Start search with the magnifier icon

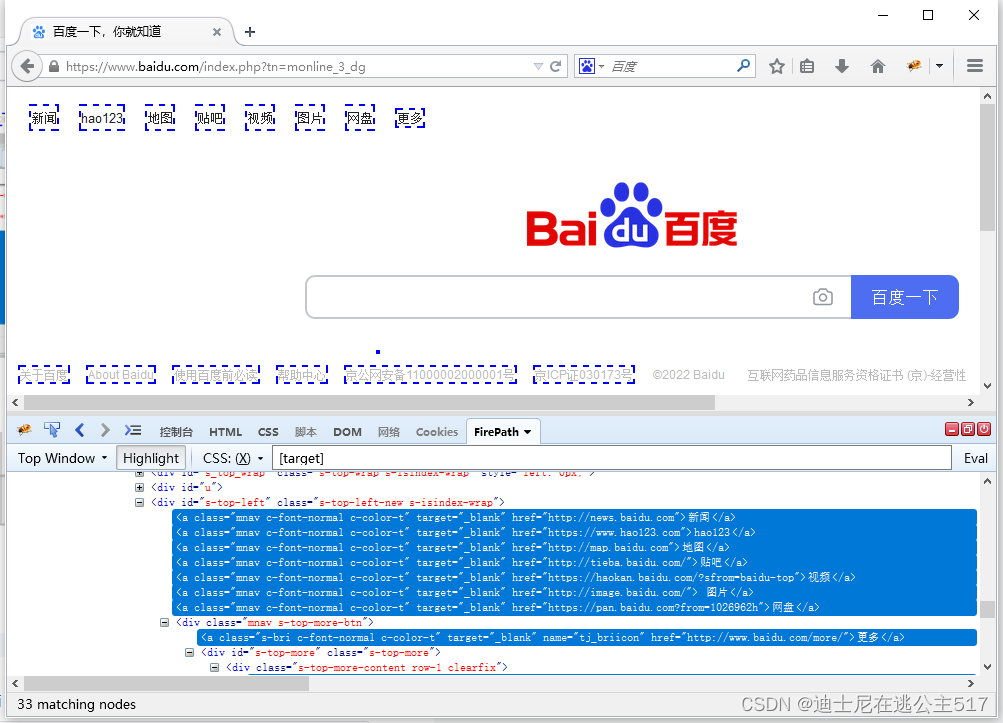743,66
